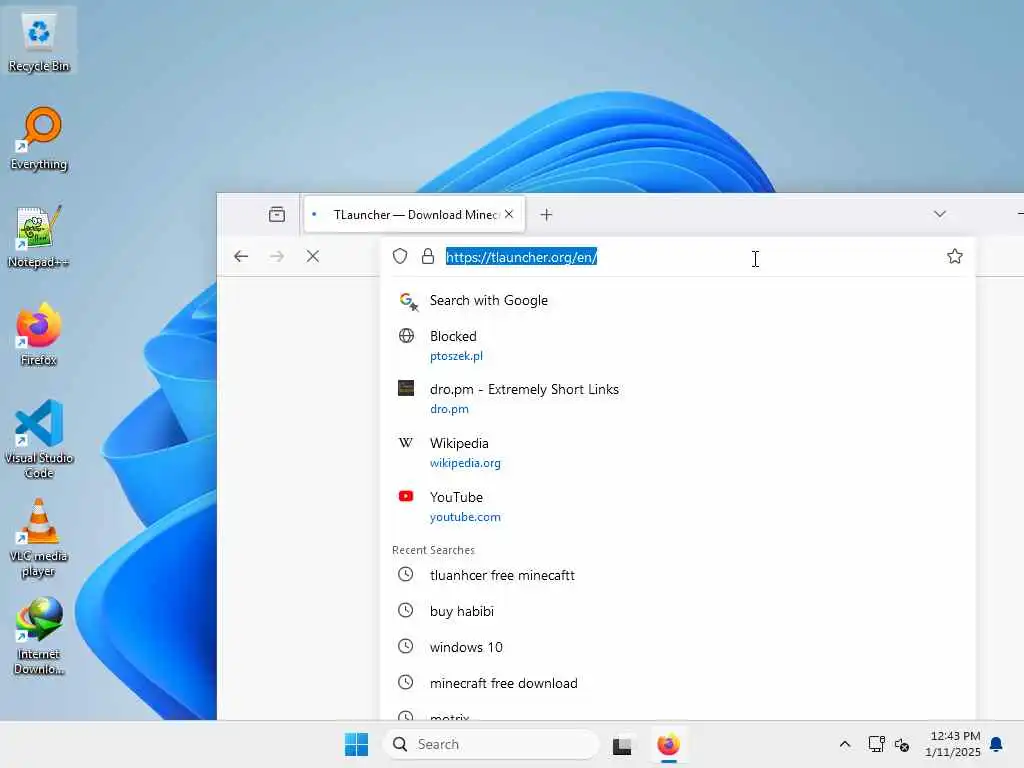The image size is (1024, 768).
Task: Click the Wikipedia W icon
Action: tap(406, 443)
